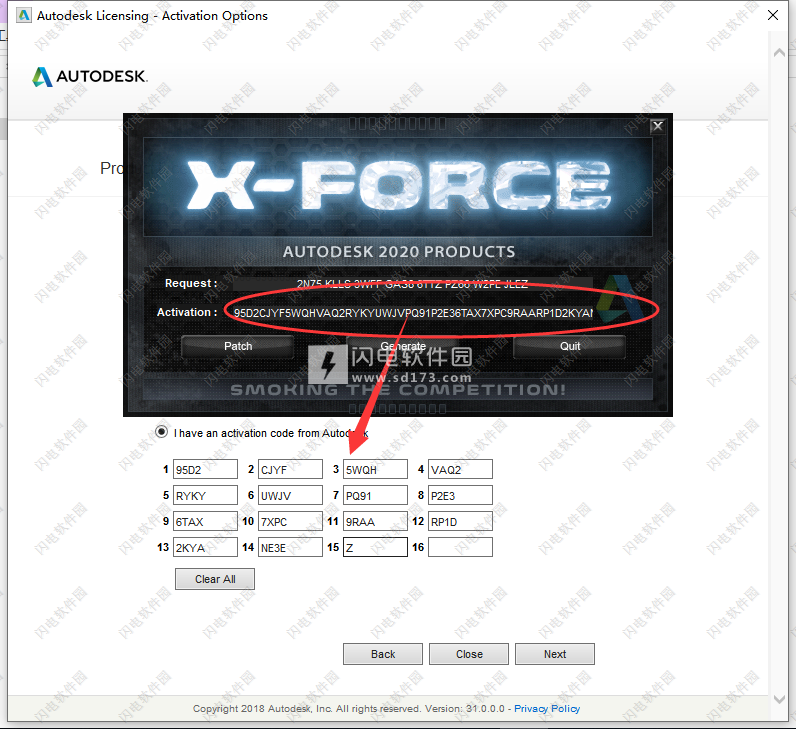Image resolution: width=796 pixels, height=729 pixels.
Task: Close the X-Force keygen window
Action: tap(657, 126)
